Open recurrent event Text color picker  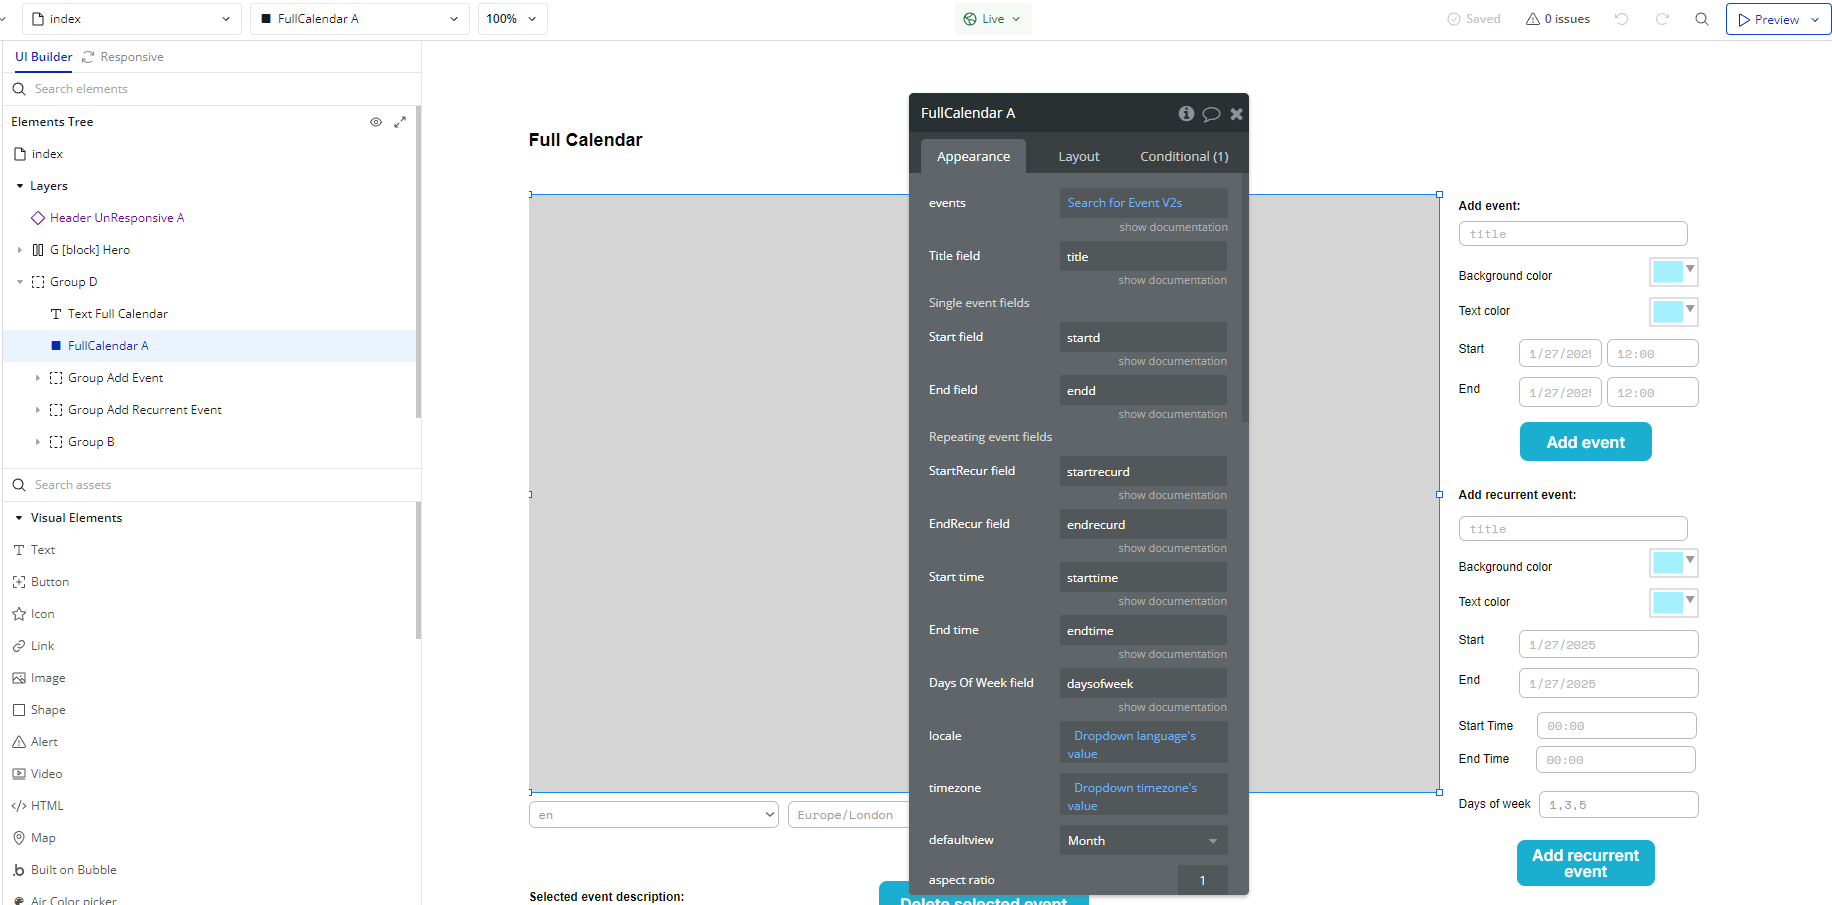[1674, 603]
